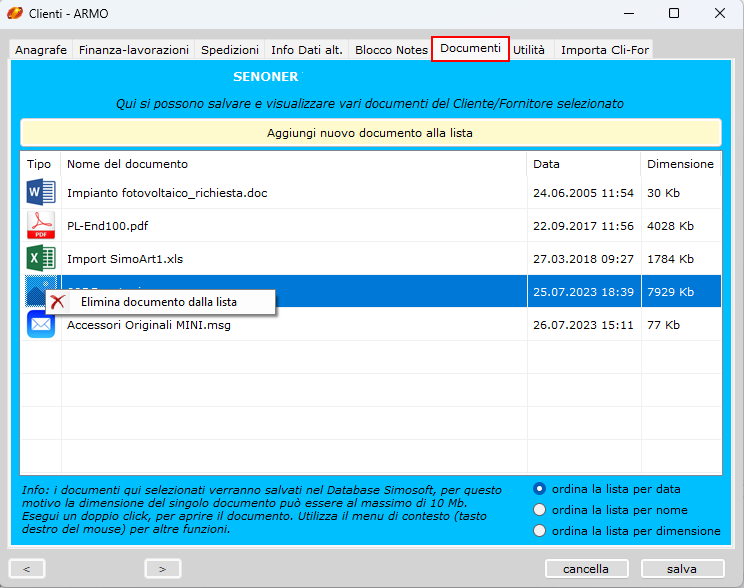The height and width of the screenshot is (588, 744).
Task: Switch to the Anagrafe tab
Action: (41, 50)
